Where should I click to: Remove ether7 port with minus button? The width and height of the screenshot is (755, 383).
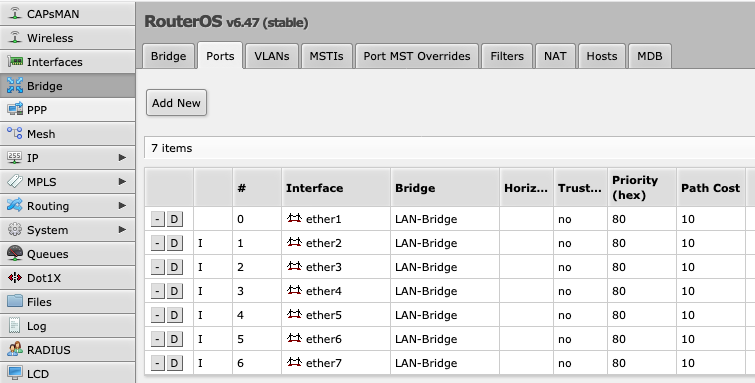pyautogui.click(x=157, y=363)
